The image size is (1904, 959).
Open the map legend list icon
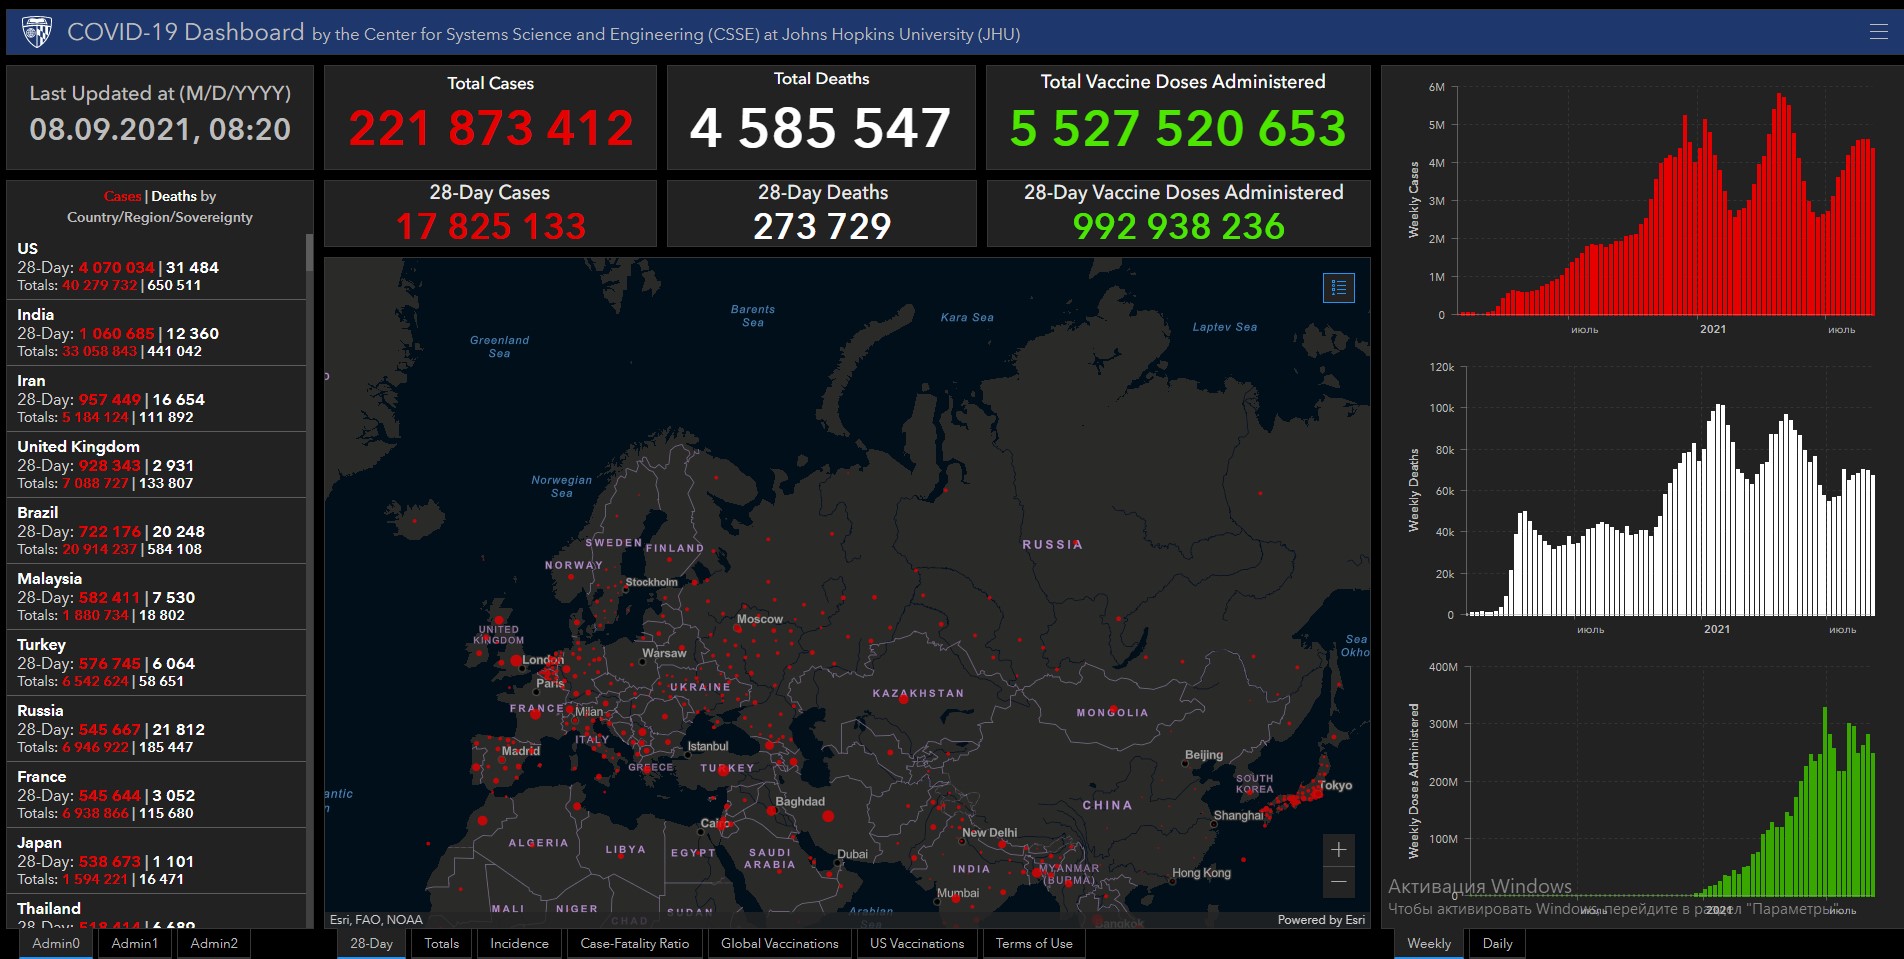tap(1338, 288)
